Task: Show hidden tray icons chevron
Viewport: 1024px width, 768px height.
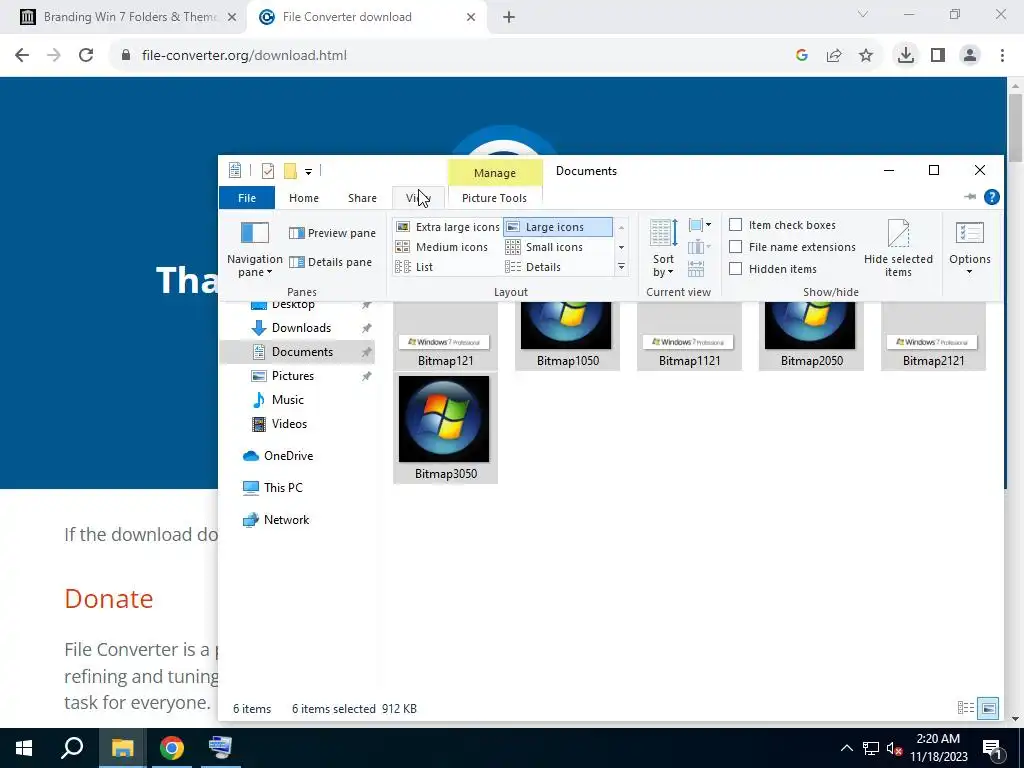Action: click(846, 748)
